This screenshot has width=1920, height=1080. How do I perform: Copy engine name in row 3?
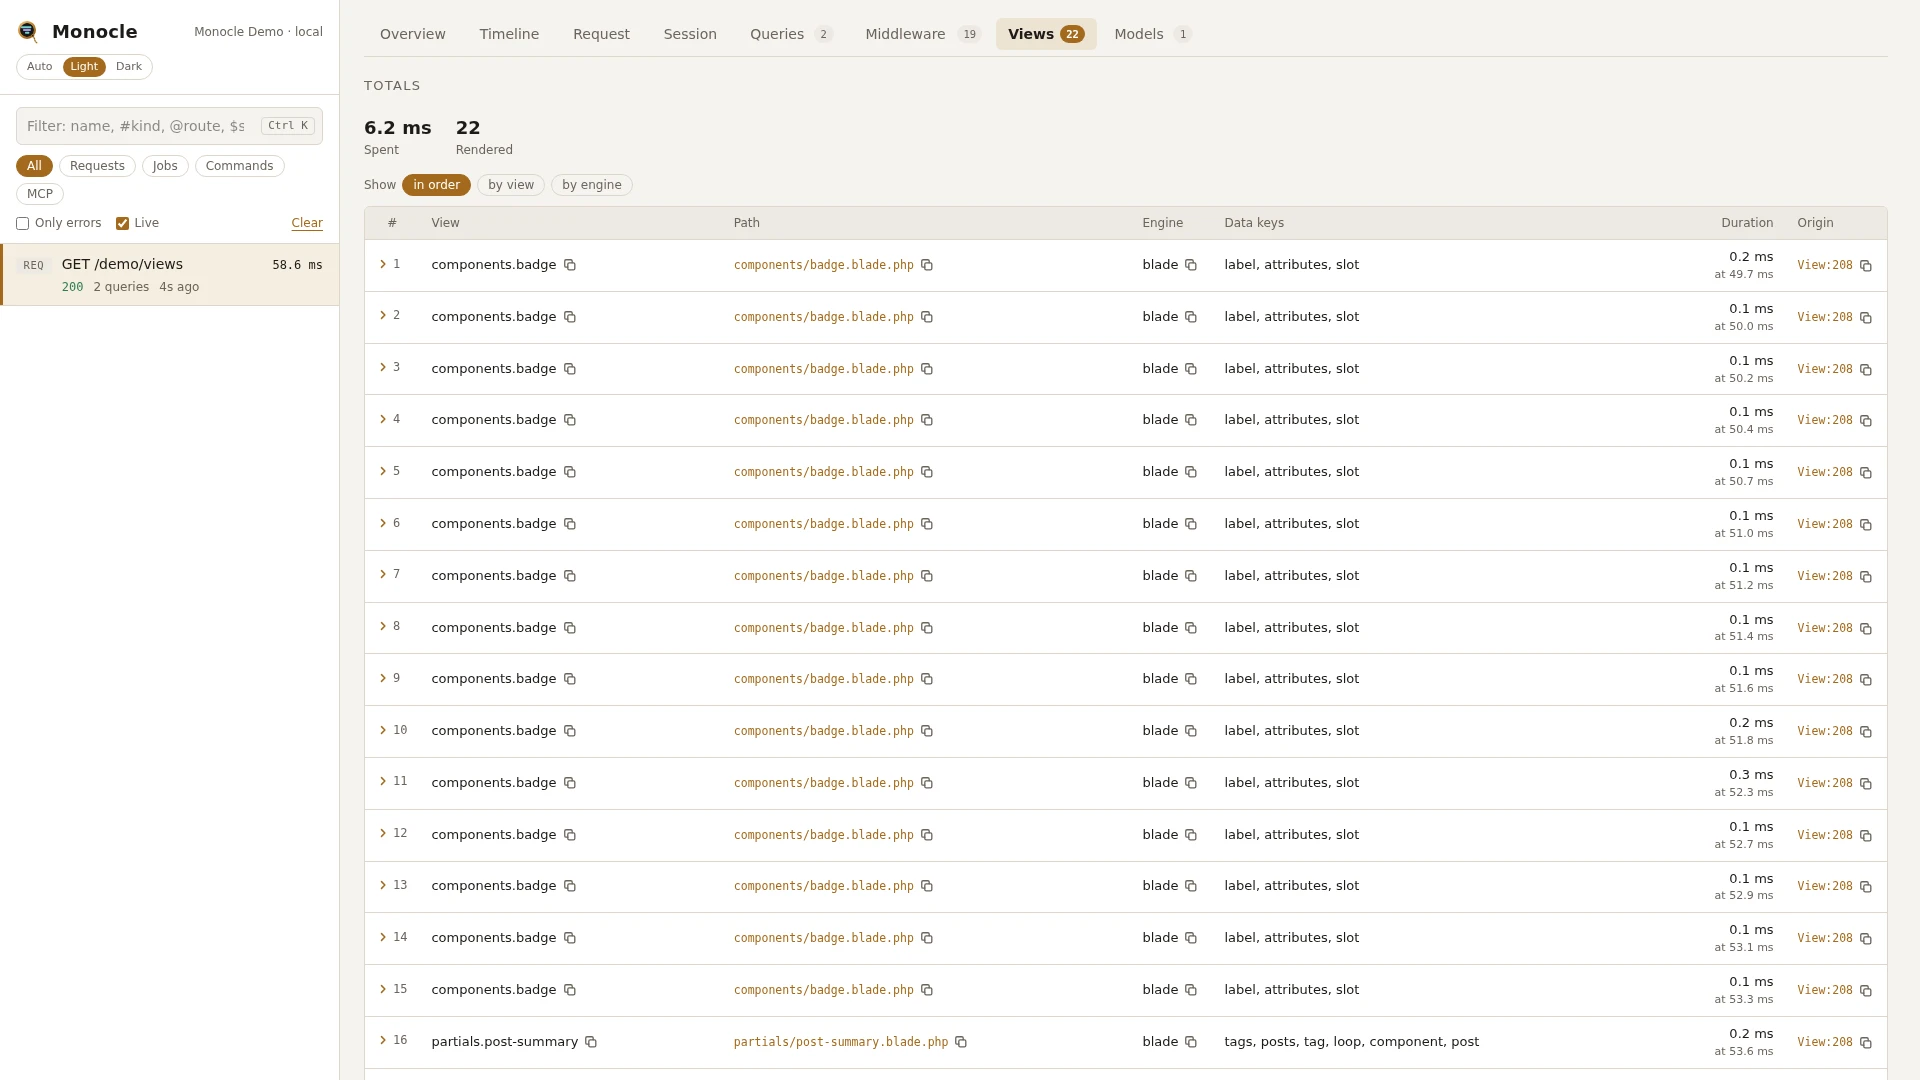[x=1191, y=369]
